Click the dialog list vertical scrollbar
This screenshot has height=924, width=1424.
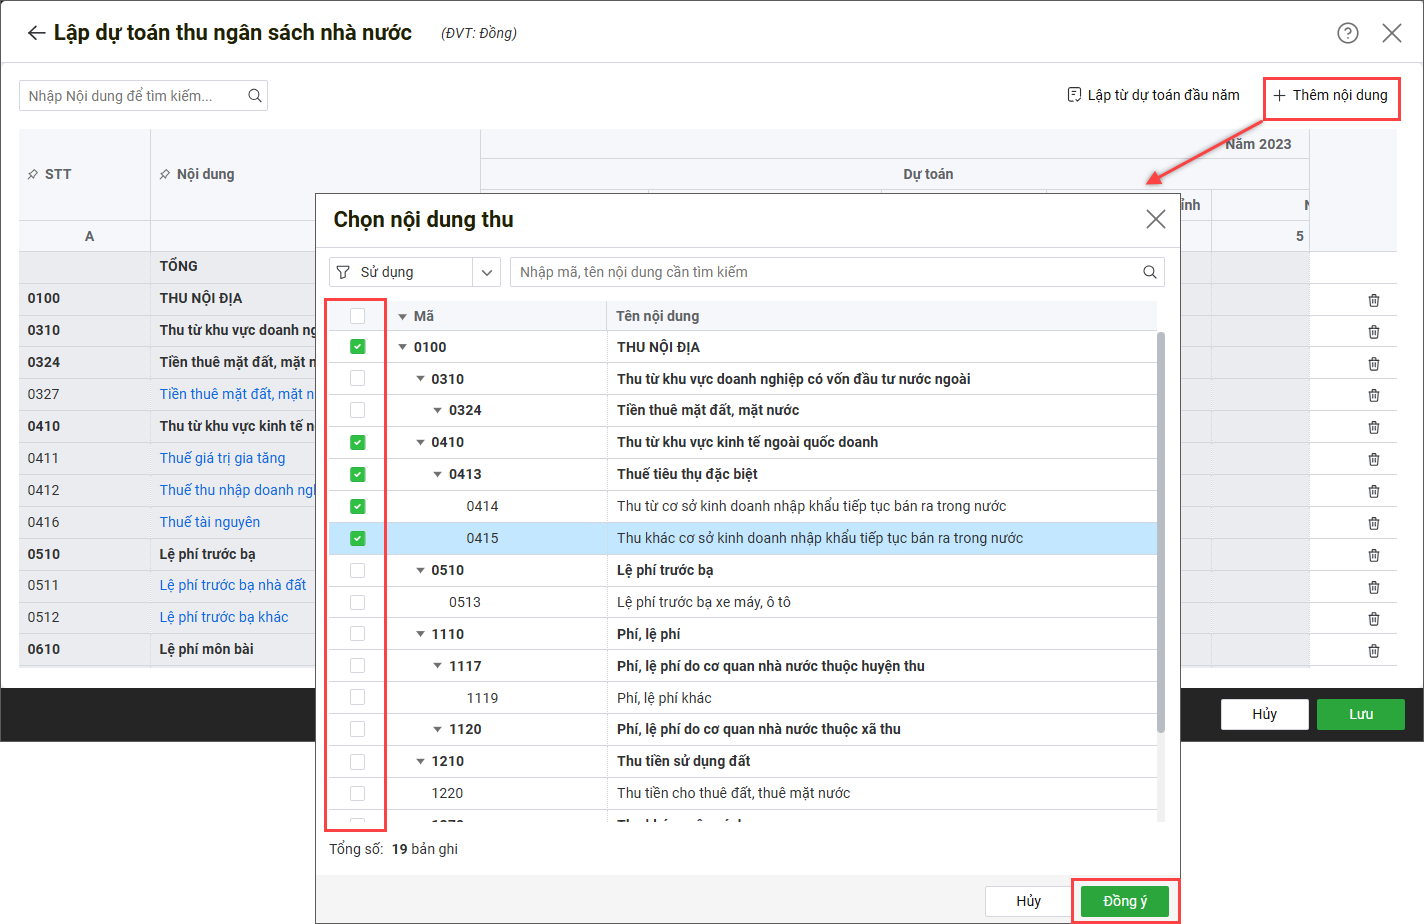tap(1160, 530)
